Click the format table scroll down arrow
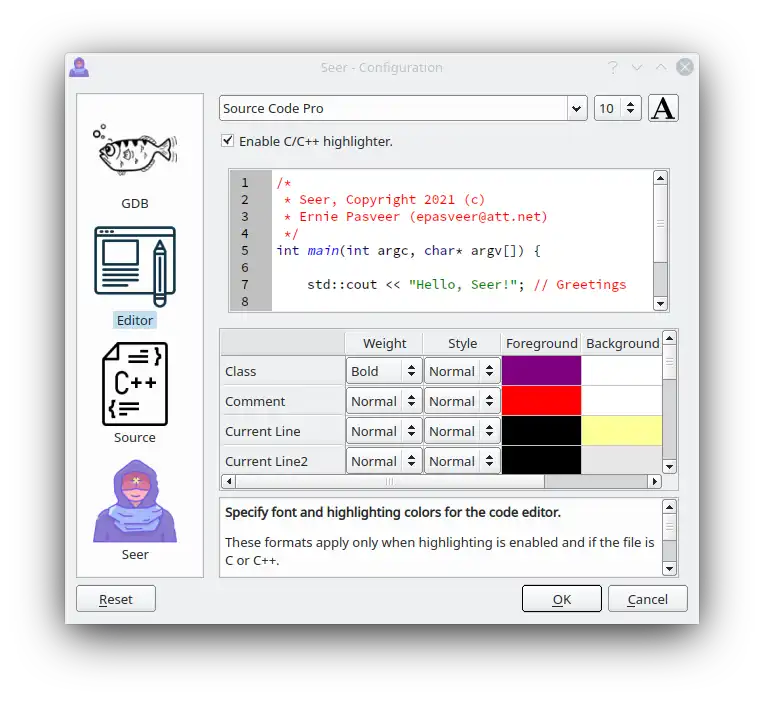The width and height of the screenshot is (764, 701). pos(669,467)
